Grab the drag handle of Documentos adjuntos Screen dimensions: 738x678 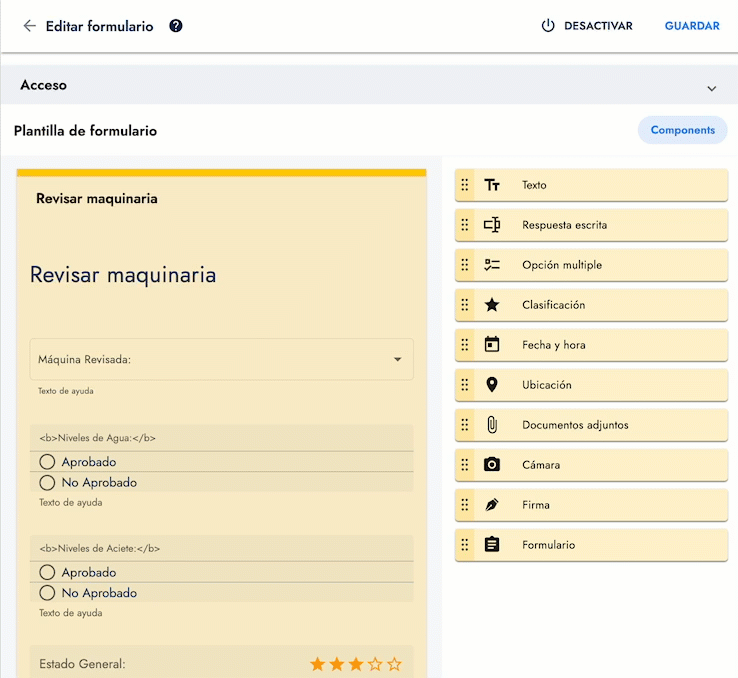pos(465,425)
